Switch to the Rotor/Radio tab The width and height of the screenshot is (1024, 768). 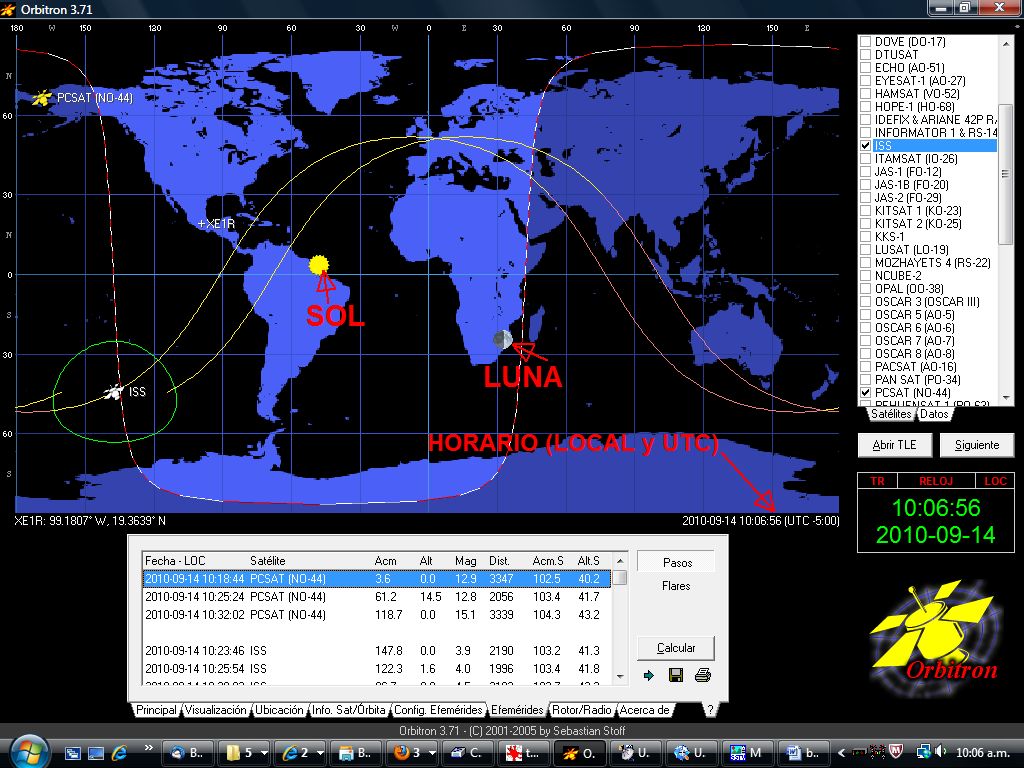pos(582,710)
